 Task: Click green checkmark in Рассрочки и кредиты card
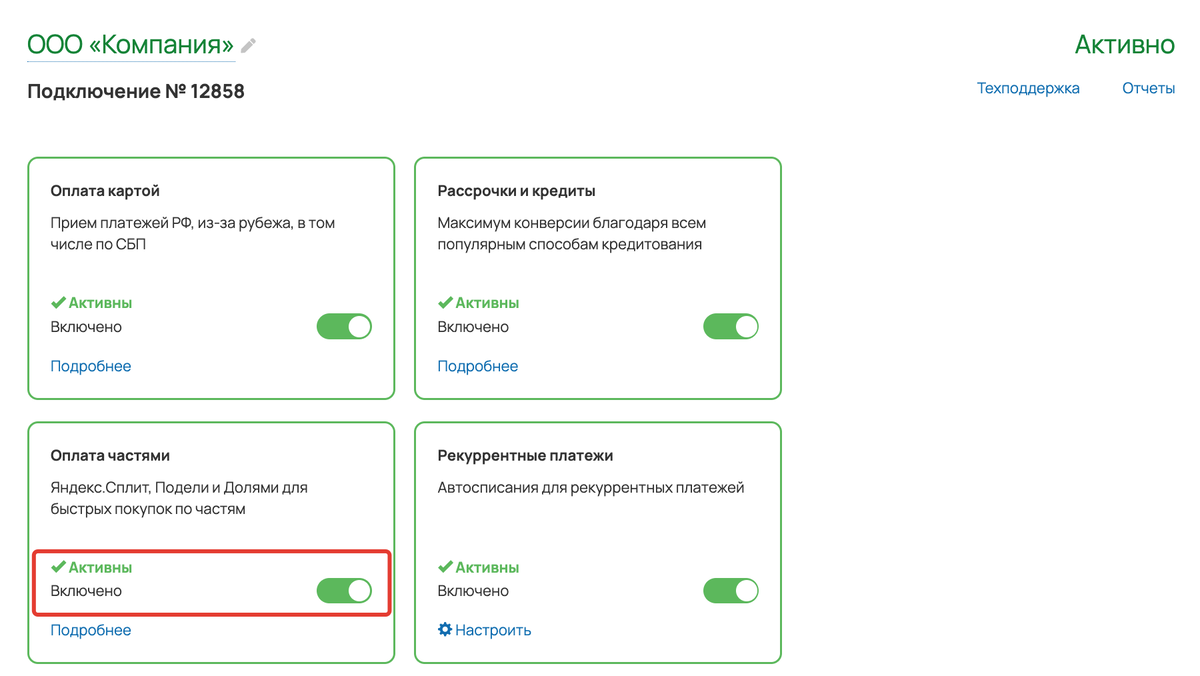(x=445, y=302)
